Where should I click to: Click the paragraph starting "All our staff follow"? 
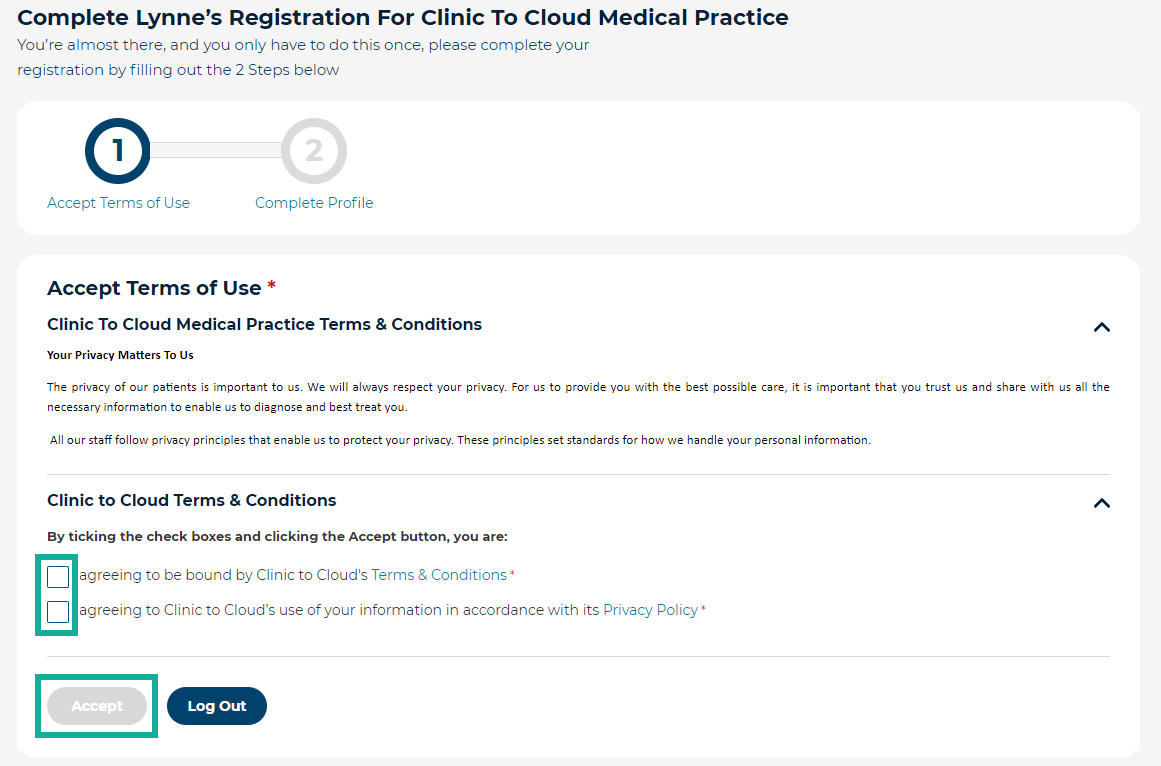click(x=460, y=440)
